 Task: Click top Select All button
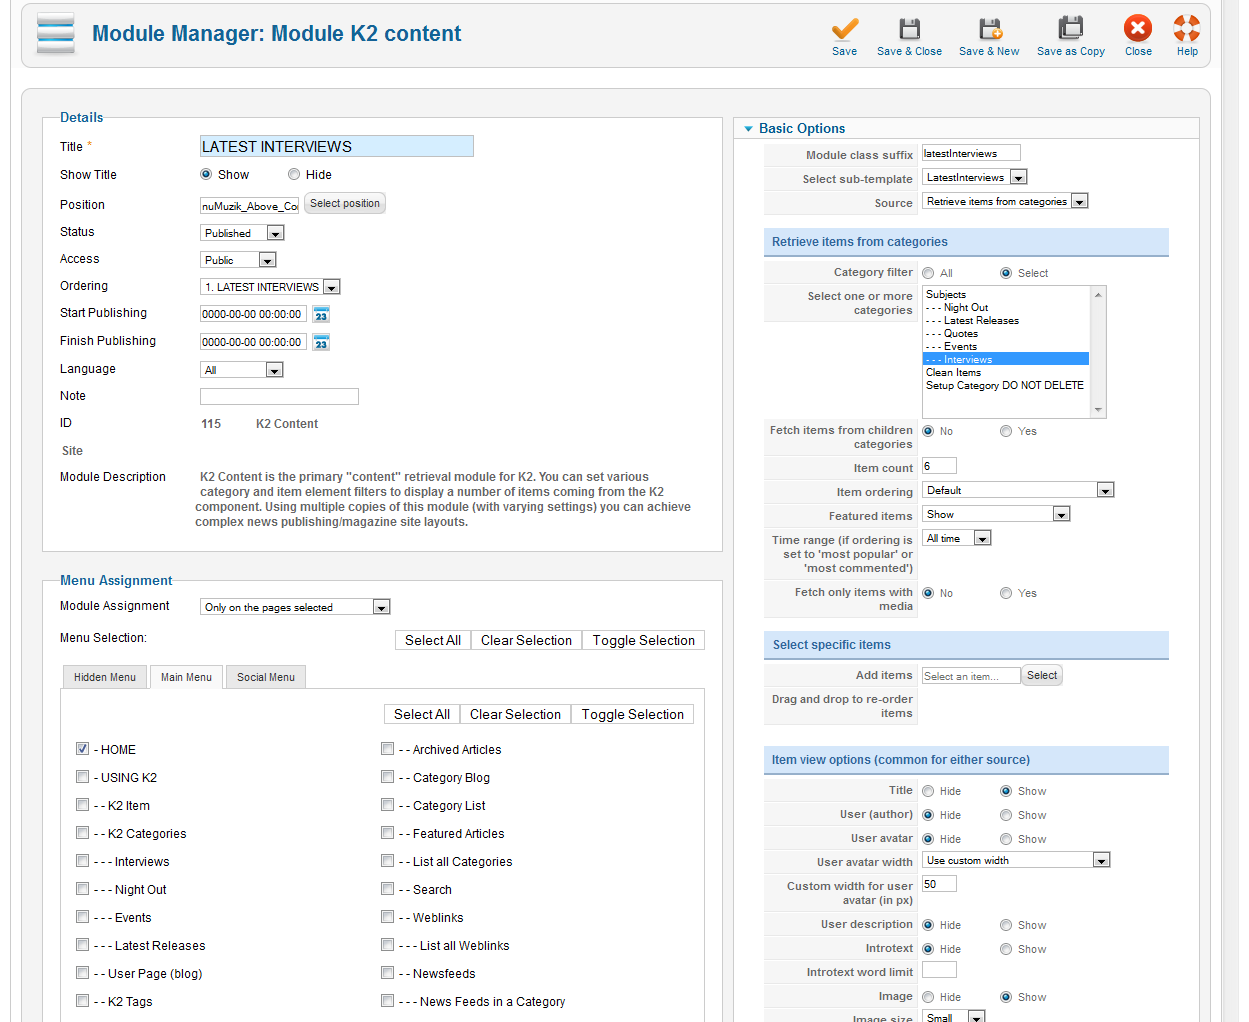pyautogui.click(x=433, y=640)
